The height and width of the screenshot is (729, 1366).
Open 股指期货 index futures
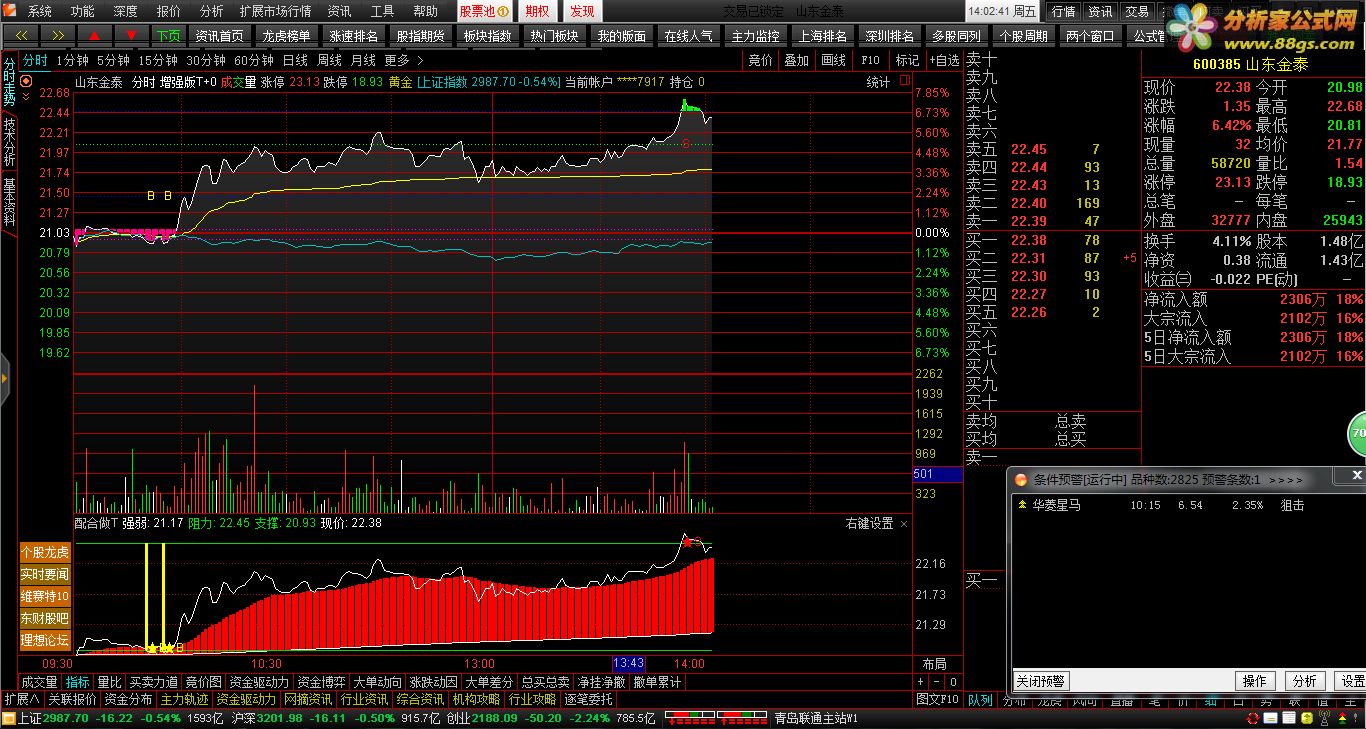[x=420, y=35]
